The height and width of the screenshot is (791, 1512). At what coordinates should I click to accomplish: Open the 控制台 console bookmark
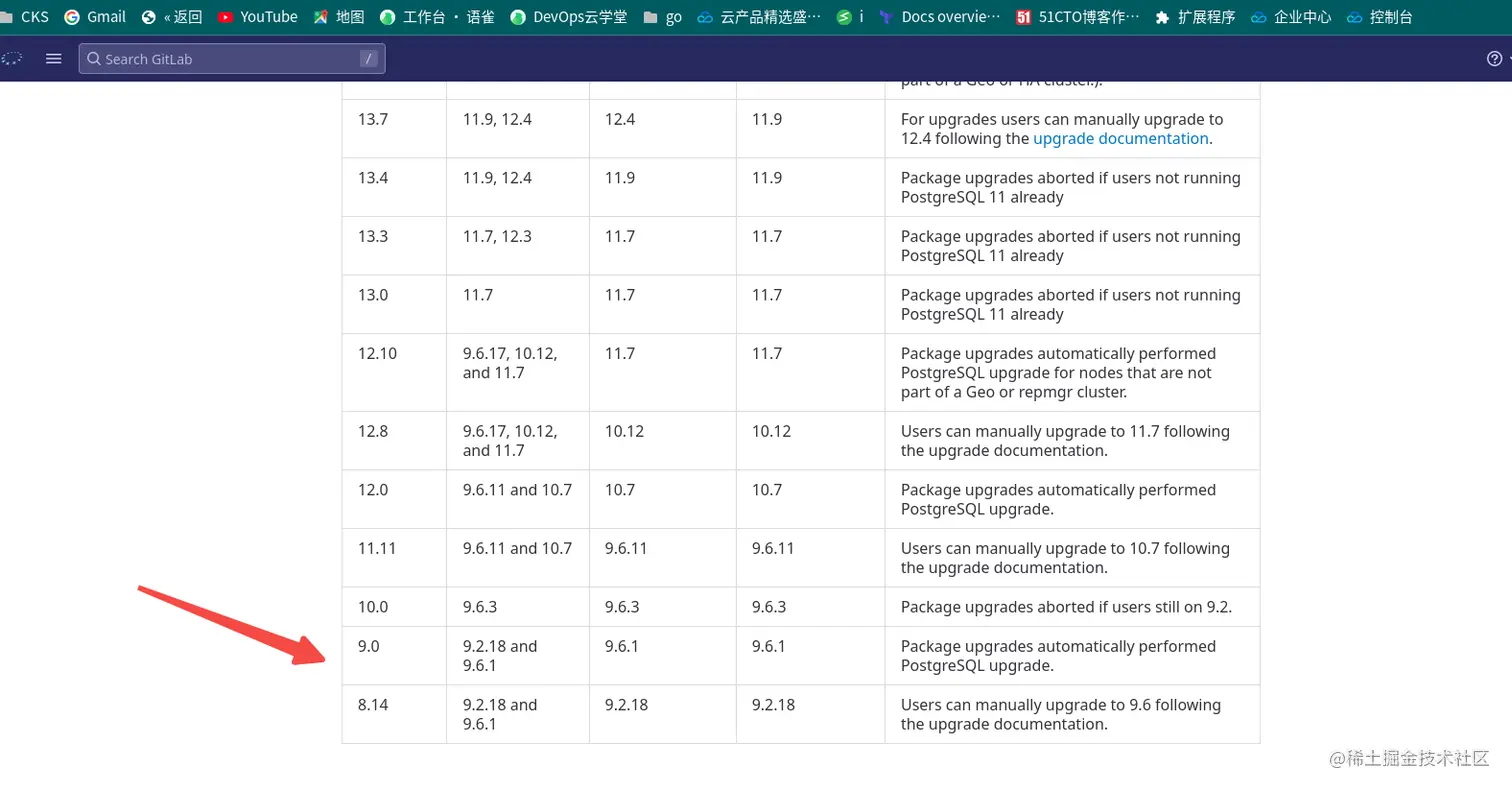pos(1380,16)
